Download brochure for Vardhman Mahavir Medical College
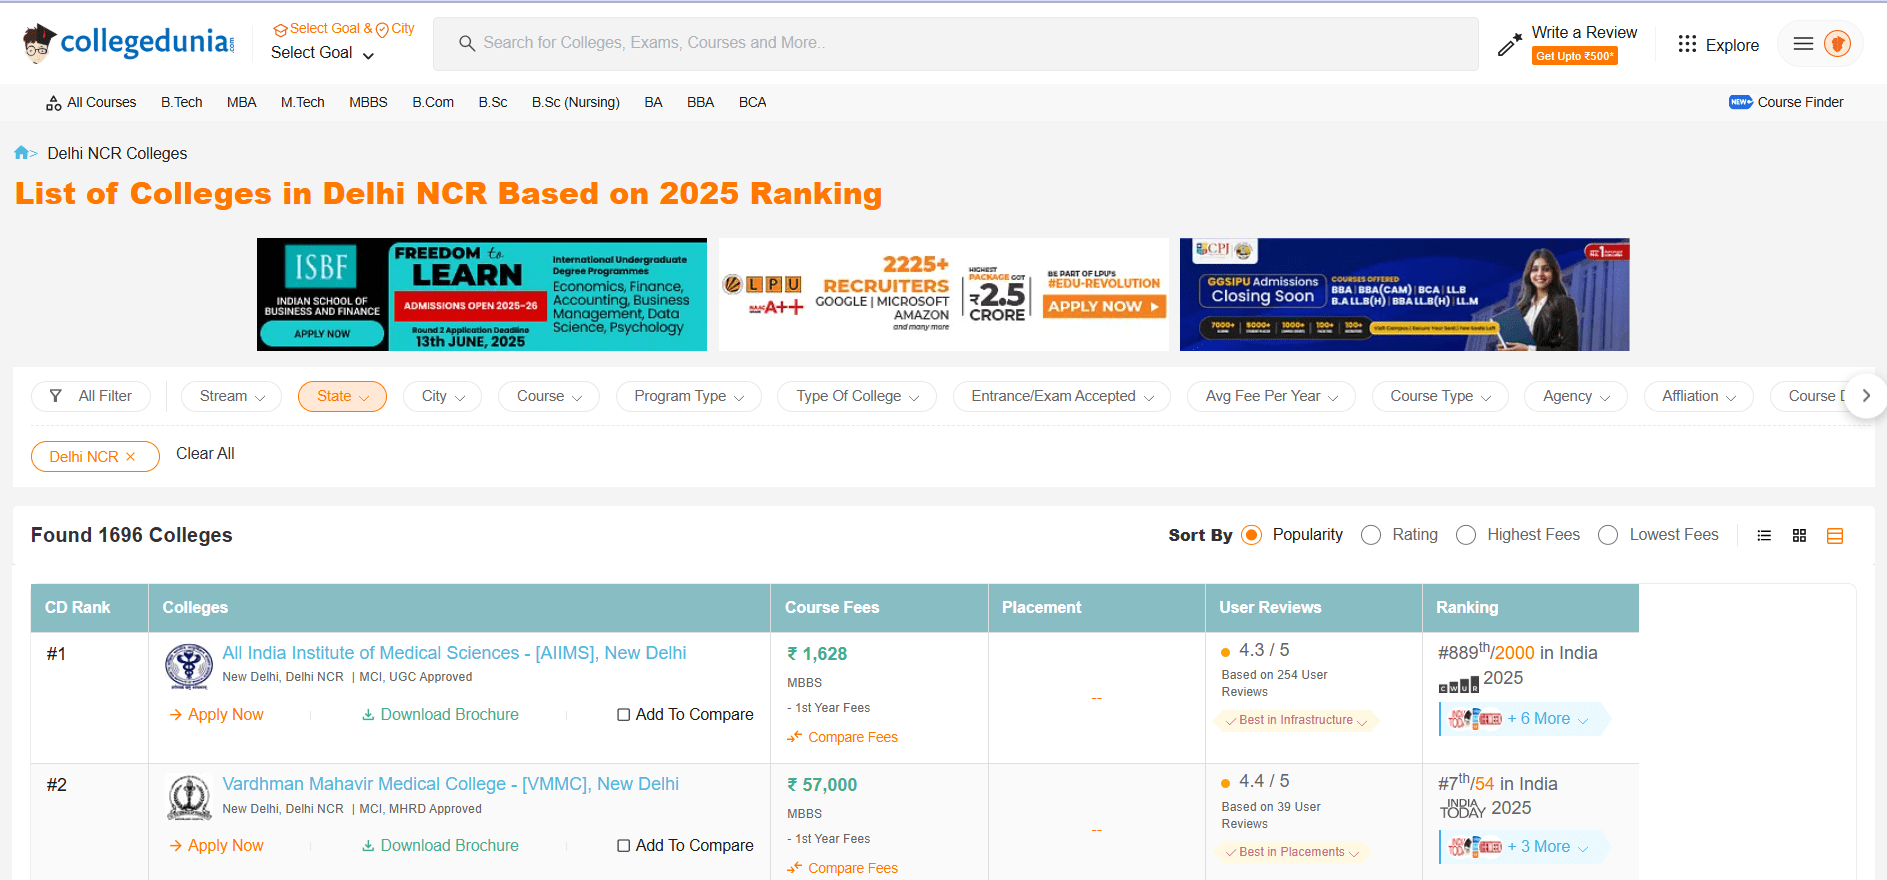This screenshot has width=1887, height=880. [x=440, y=846]
